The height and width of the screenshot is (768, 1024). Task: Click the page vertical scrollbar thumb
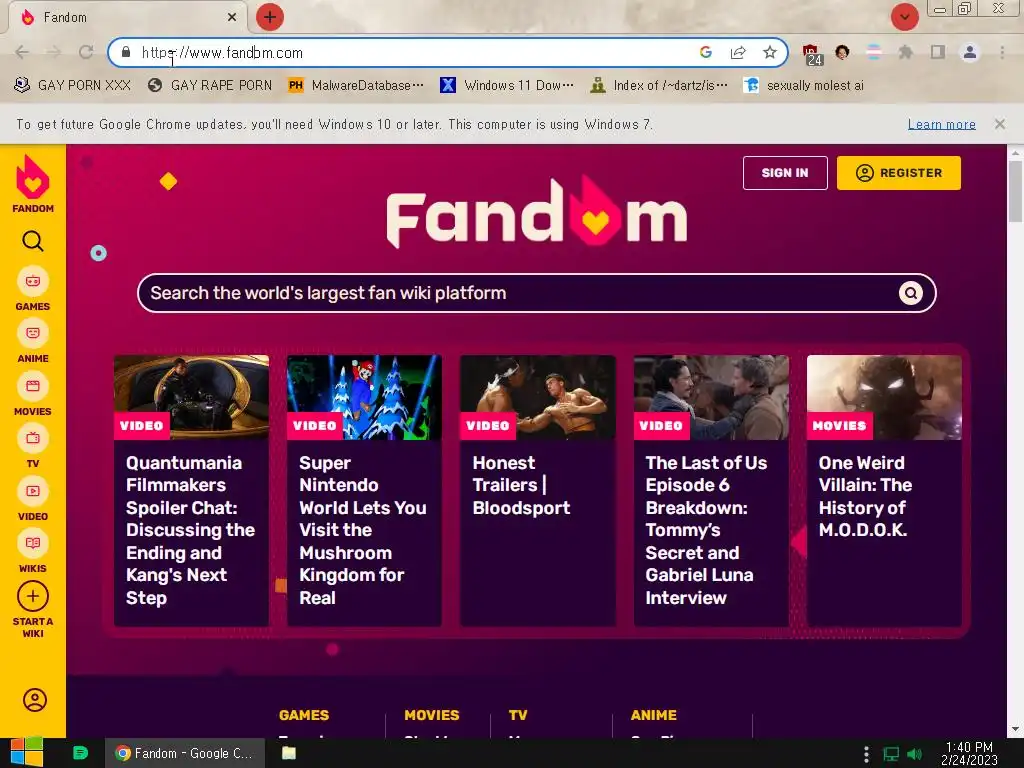coord(1015,191)
